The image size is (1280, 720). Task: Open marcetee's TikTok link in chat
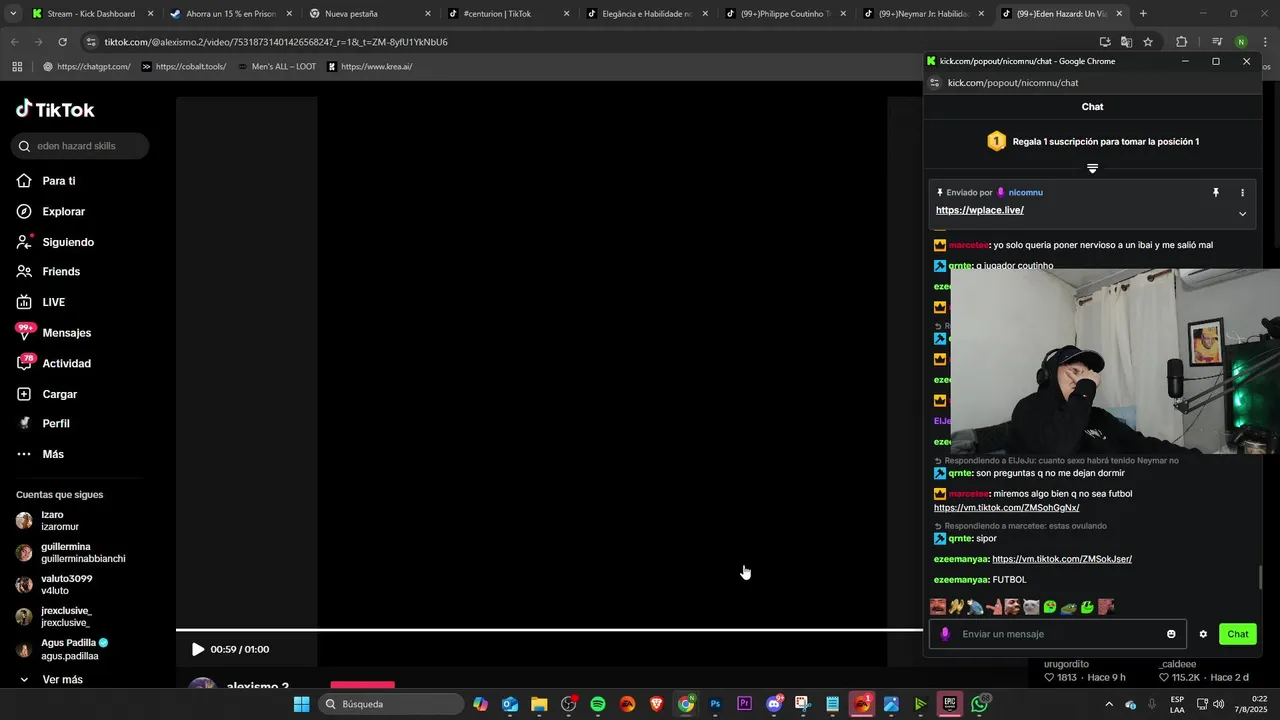1007,508
